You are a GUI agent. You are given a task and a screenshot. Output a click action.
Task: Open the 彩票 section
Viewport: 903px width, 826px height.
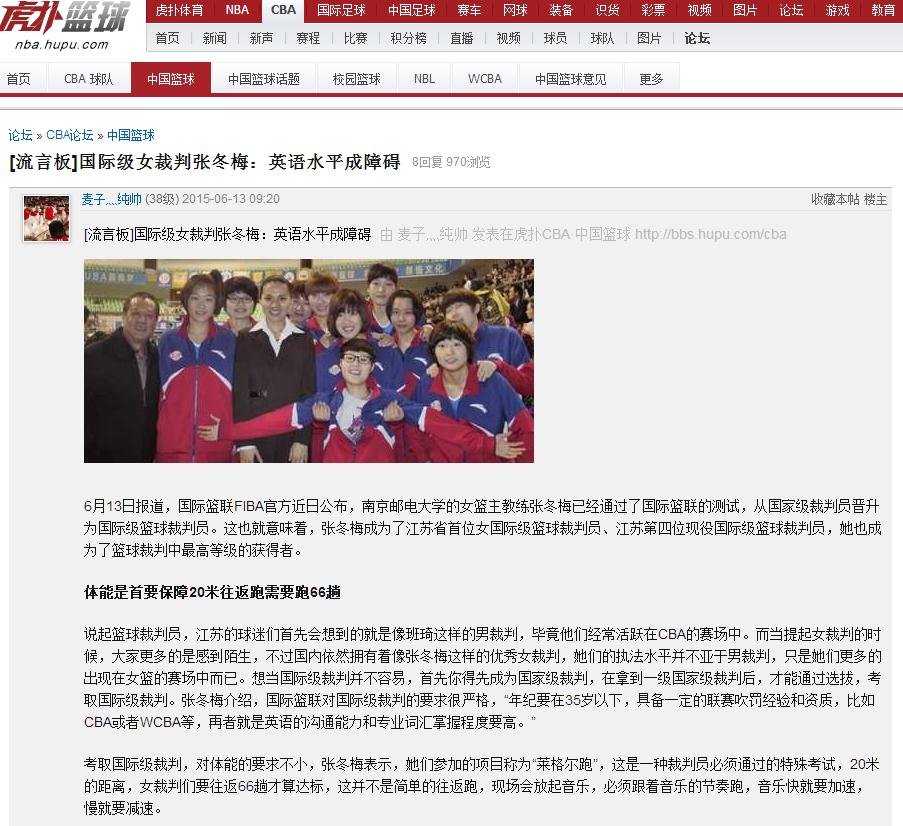(x=653, y=10)
